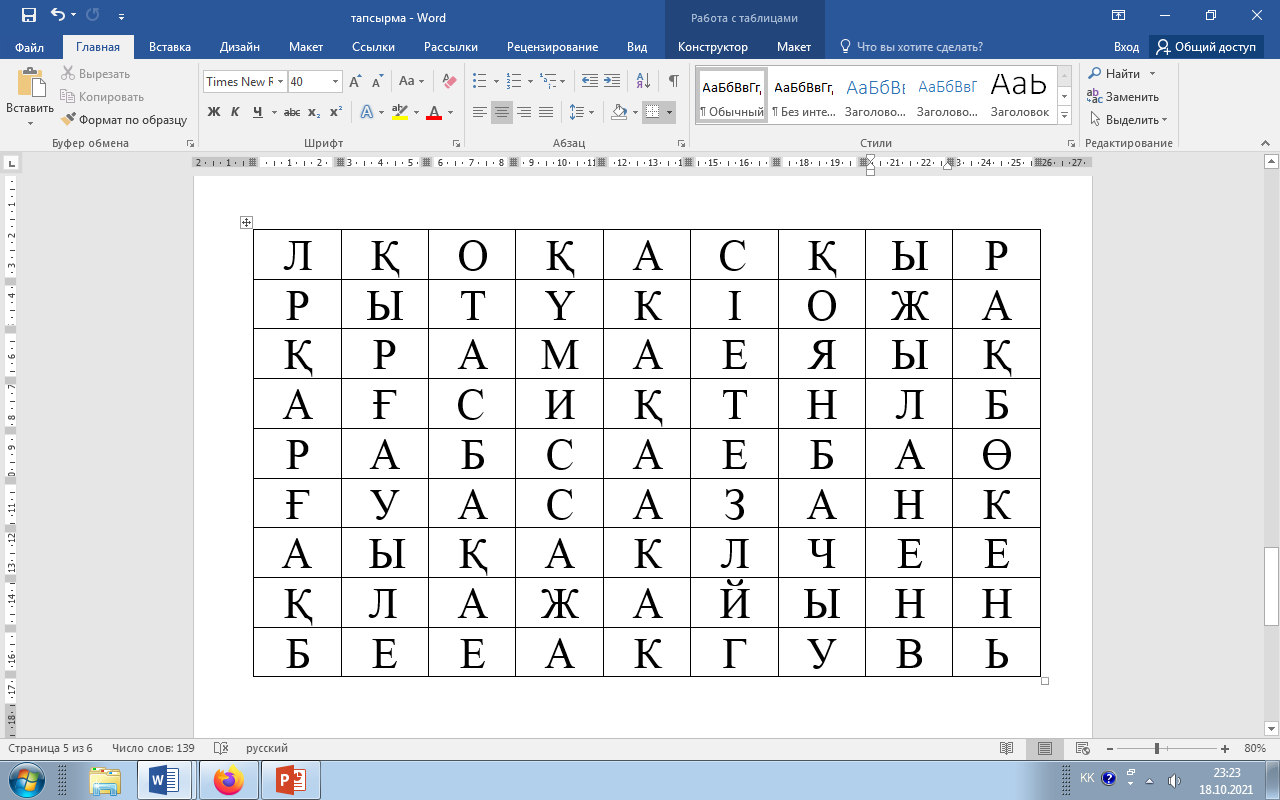
Task: Align text to the left
Action: click(x=480, y=112)
